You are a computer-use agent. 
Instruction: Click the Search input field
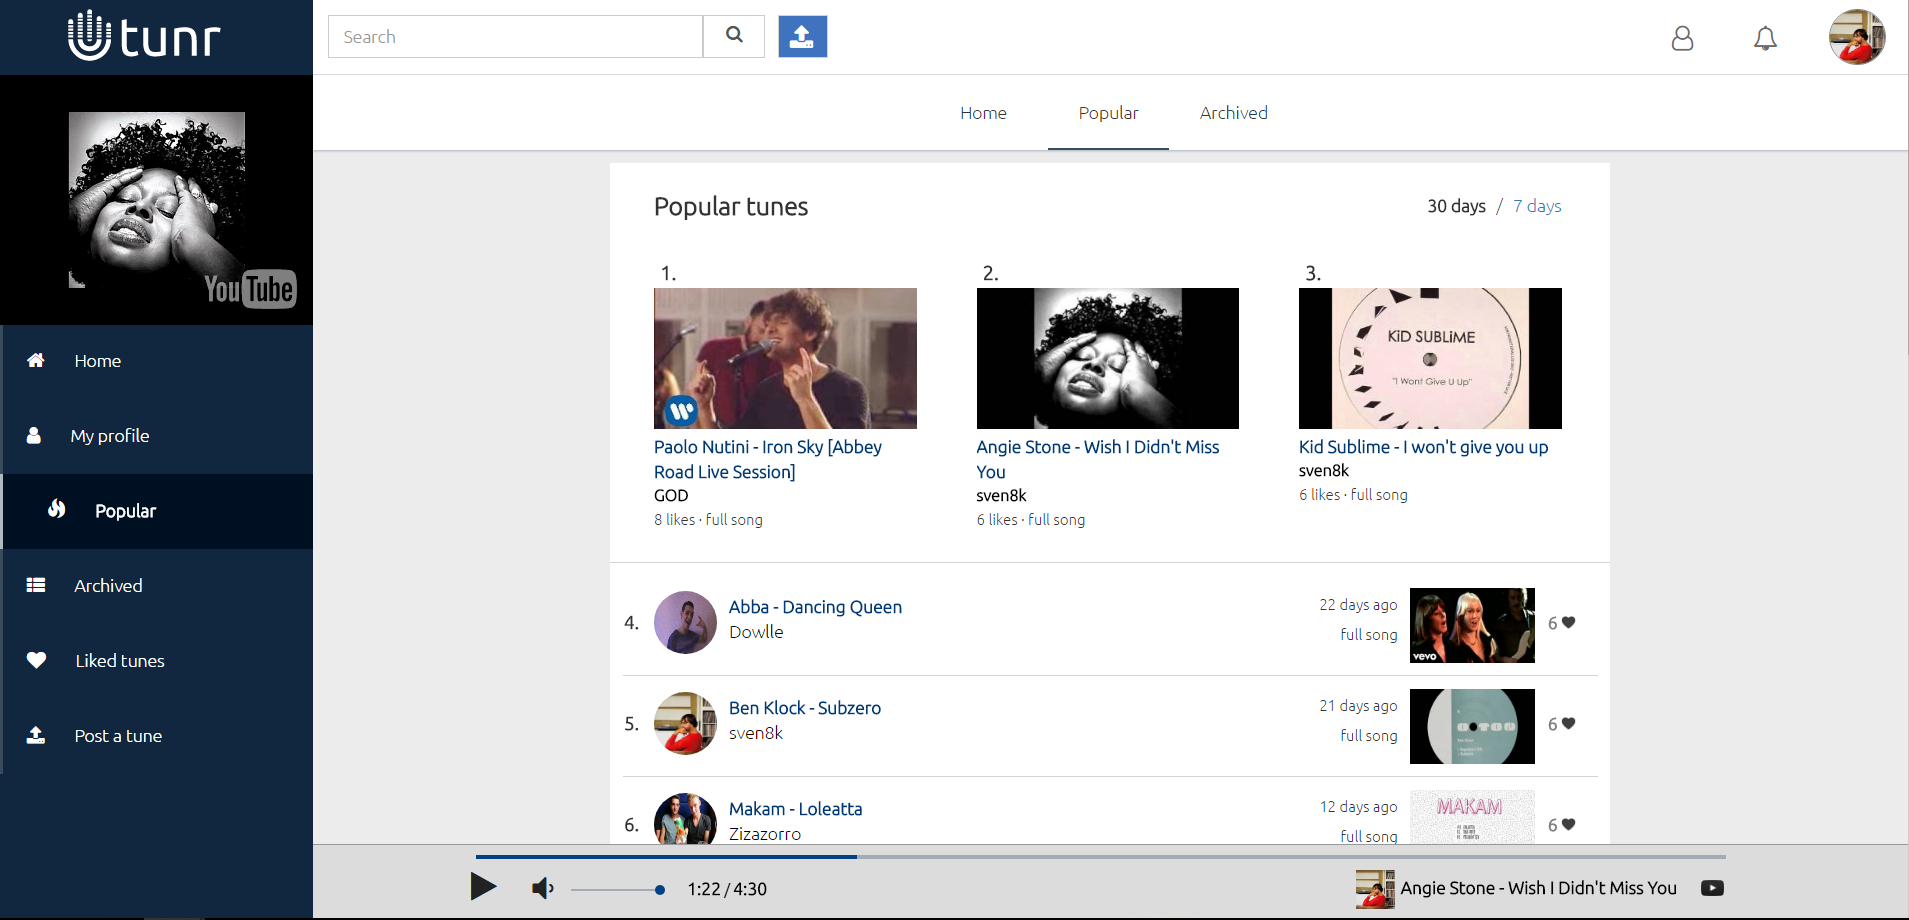(515, 37)
